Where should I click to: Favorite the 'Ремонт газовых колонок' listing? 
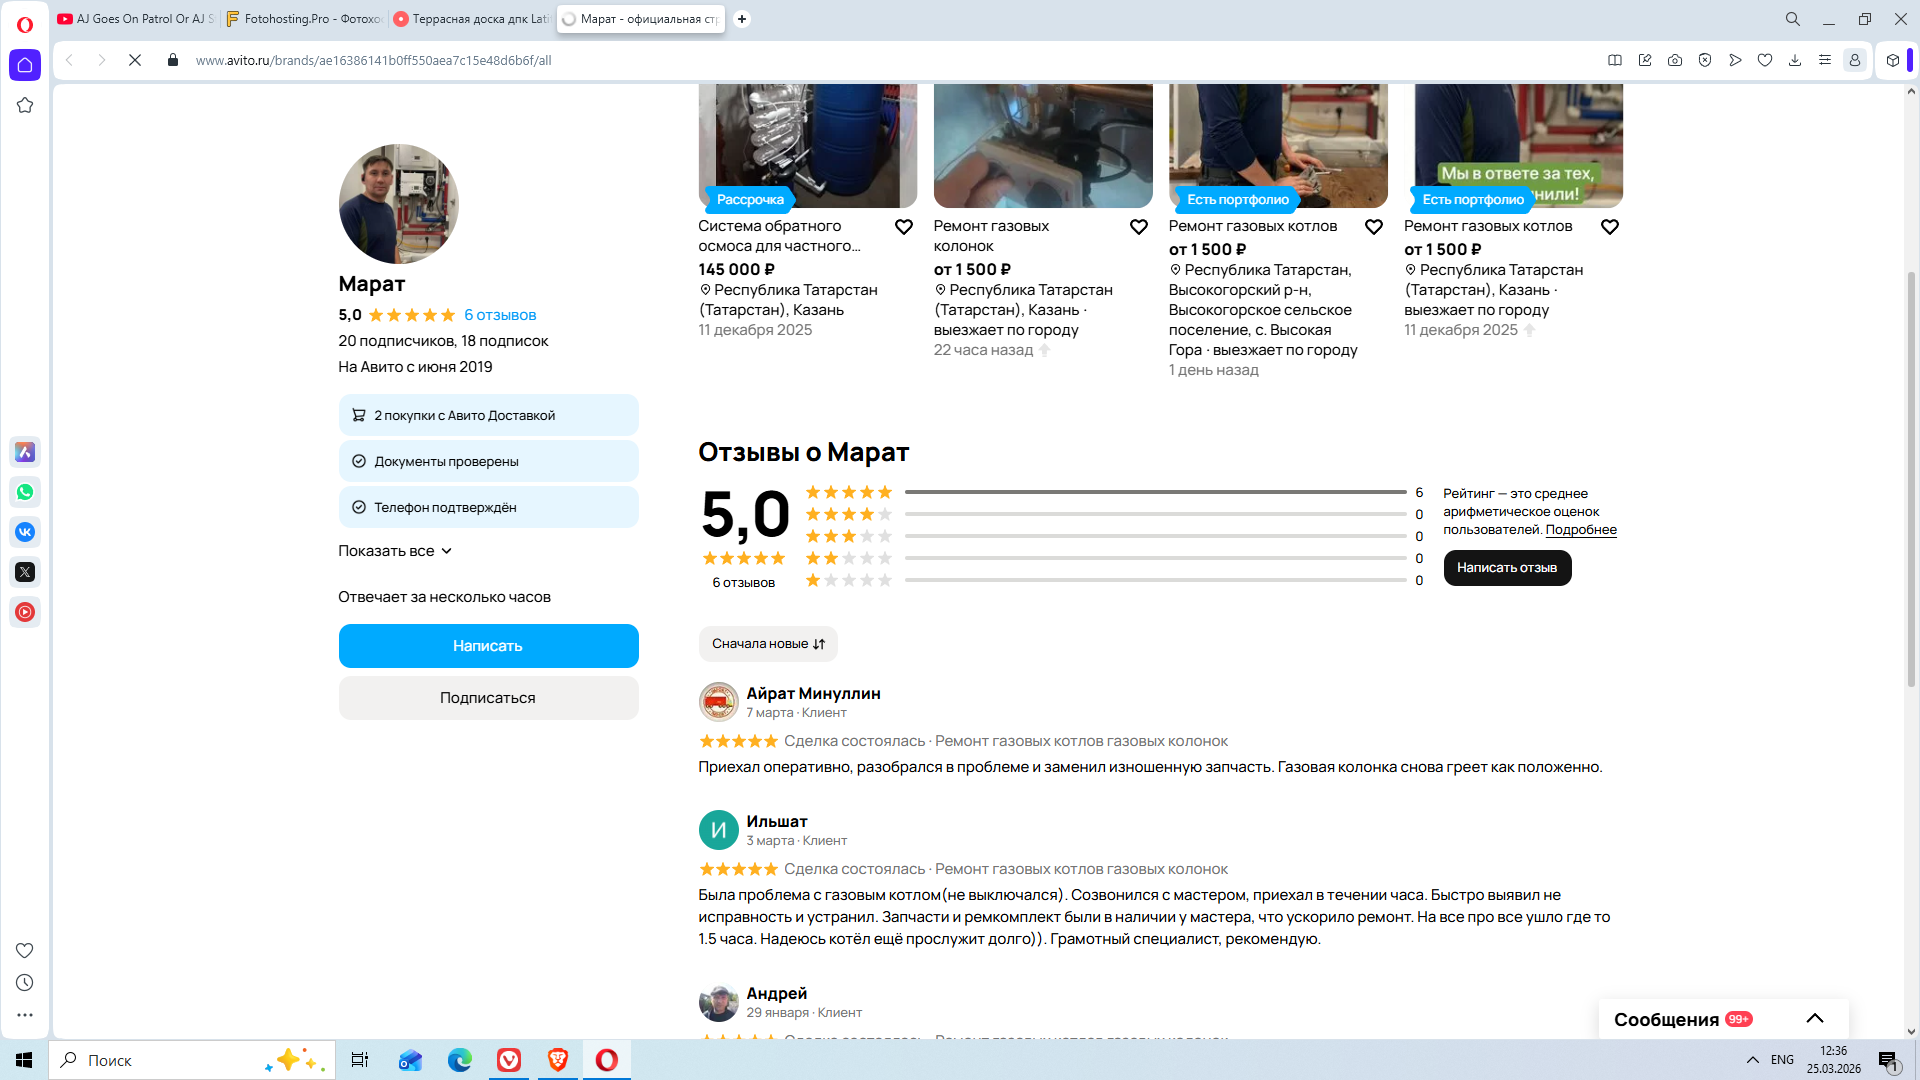[1139, 227]
